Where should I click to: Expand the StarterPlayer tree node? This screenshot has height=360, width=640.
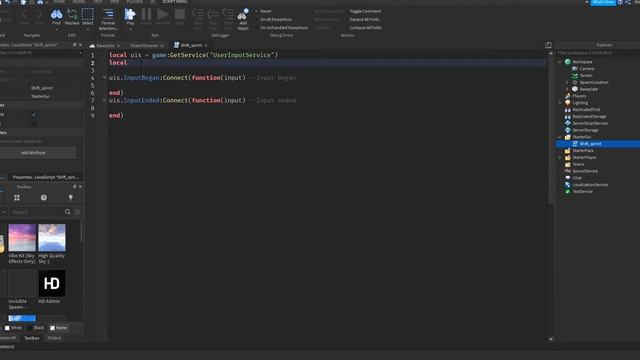tap(560, 158)
